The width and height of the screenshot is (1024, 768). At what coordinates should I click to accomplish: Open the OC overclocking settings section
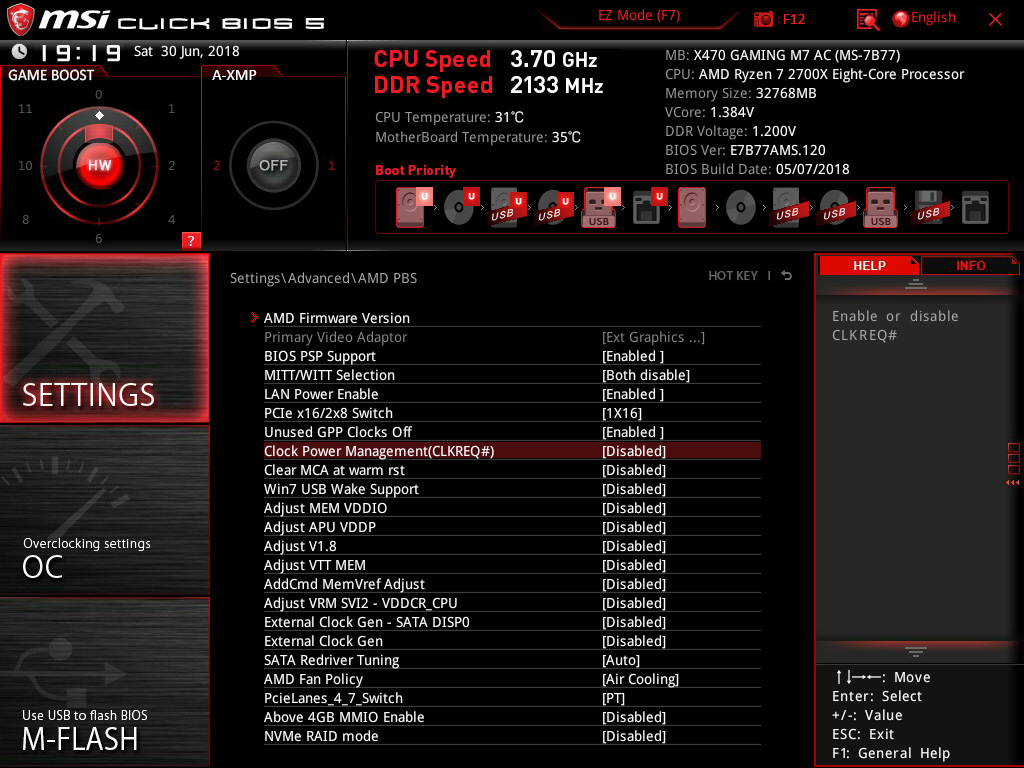pyautogui.click(x=104, y=511)
